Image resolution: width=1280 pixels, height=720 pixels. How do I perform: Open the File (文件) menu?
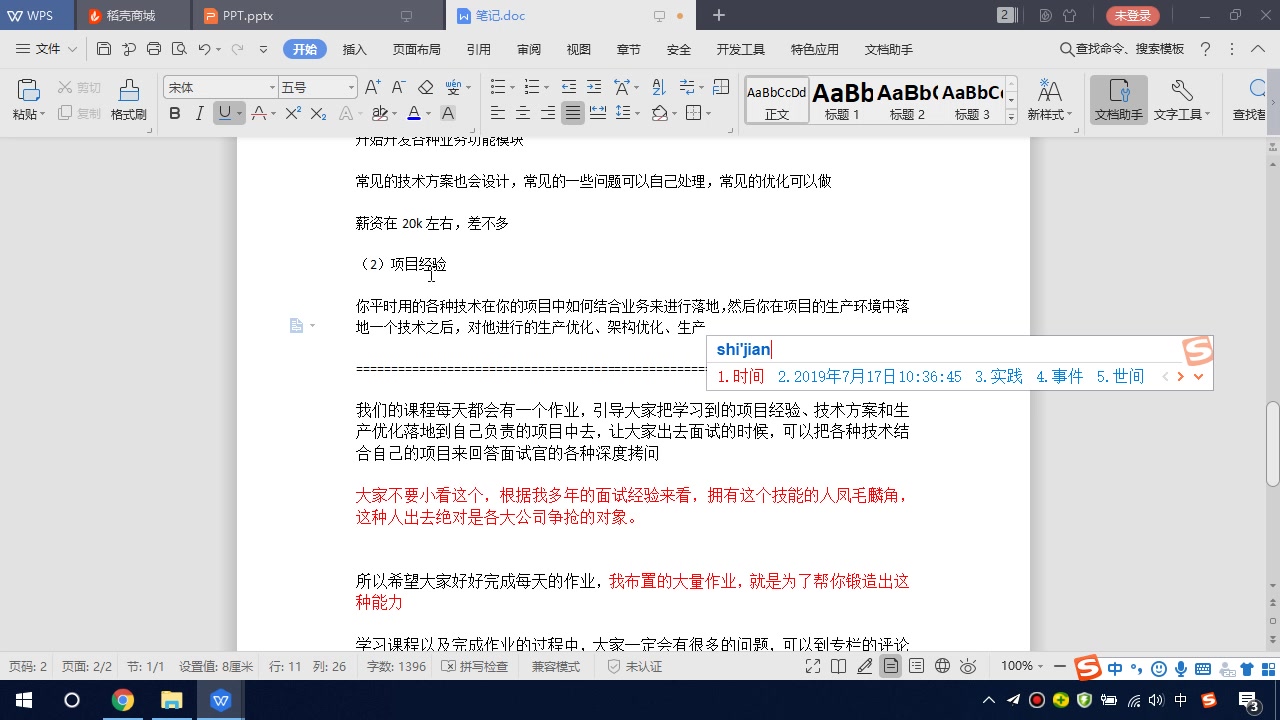(x=47, y=49)
